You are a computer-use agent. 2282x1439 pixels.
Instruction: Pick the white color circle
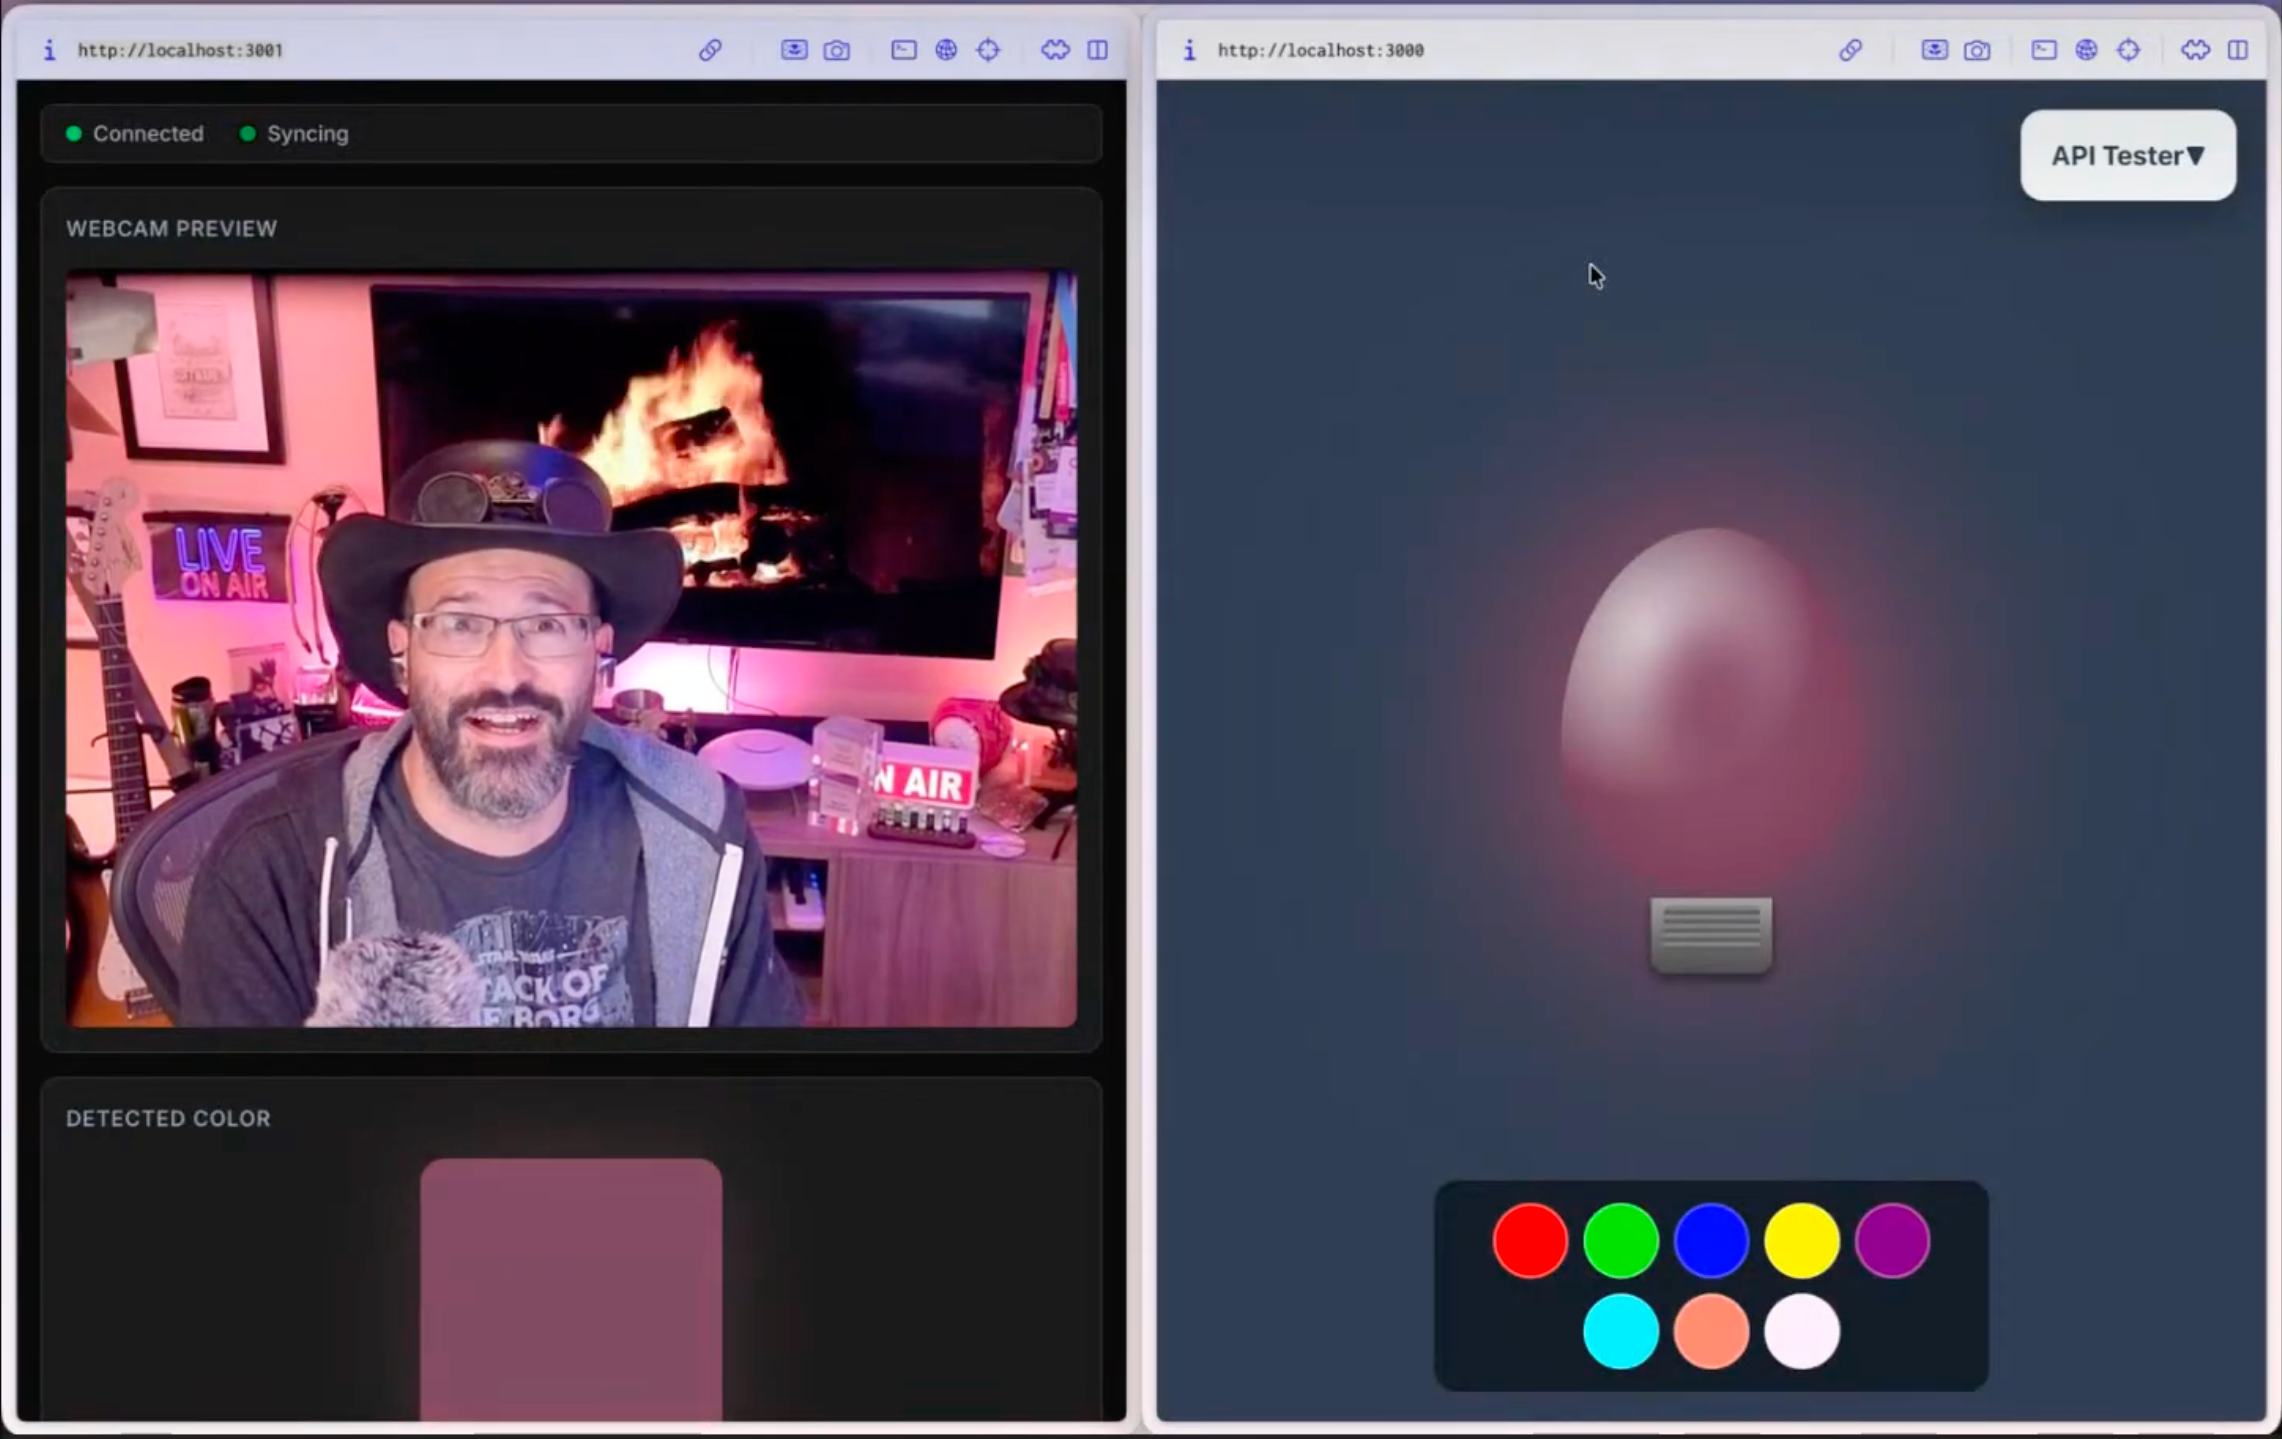[x=1802, y=1331]
